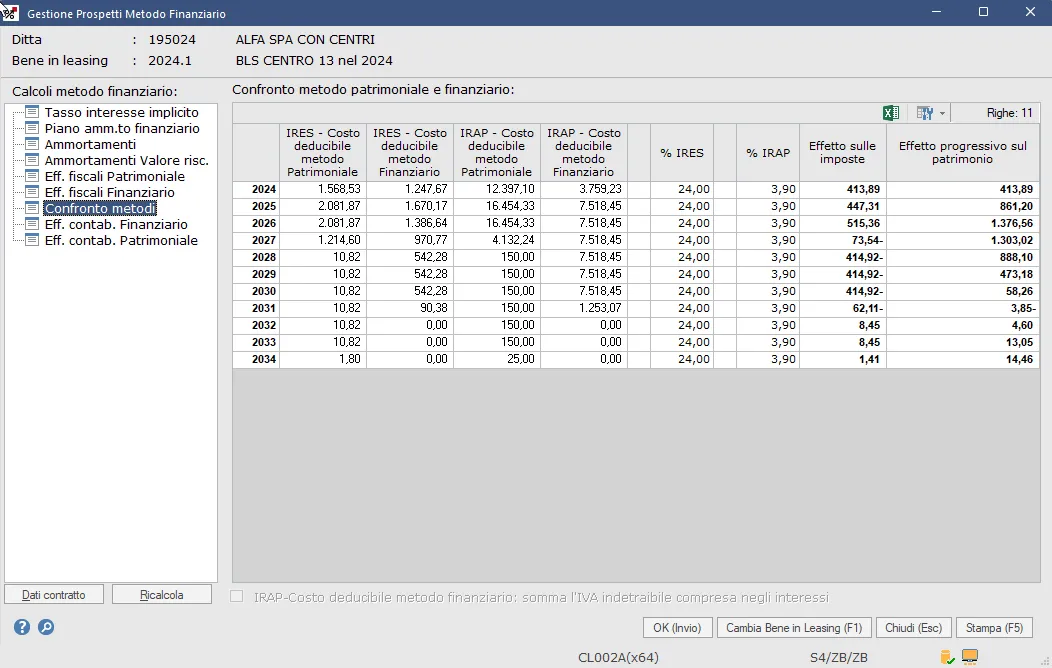The image size is (1052, 668).
Task: Click IRES Costo deducibile metodo Finanziario header
Action: (x=409, y=152)
